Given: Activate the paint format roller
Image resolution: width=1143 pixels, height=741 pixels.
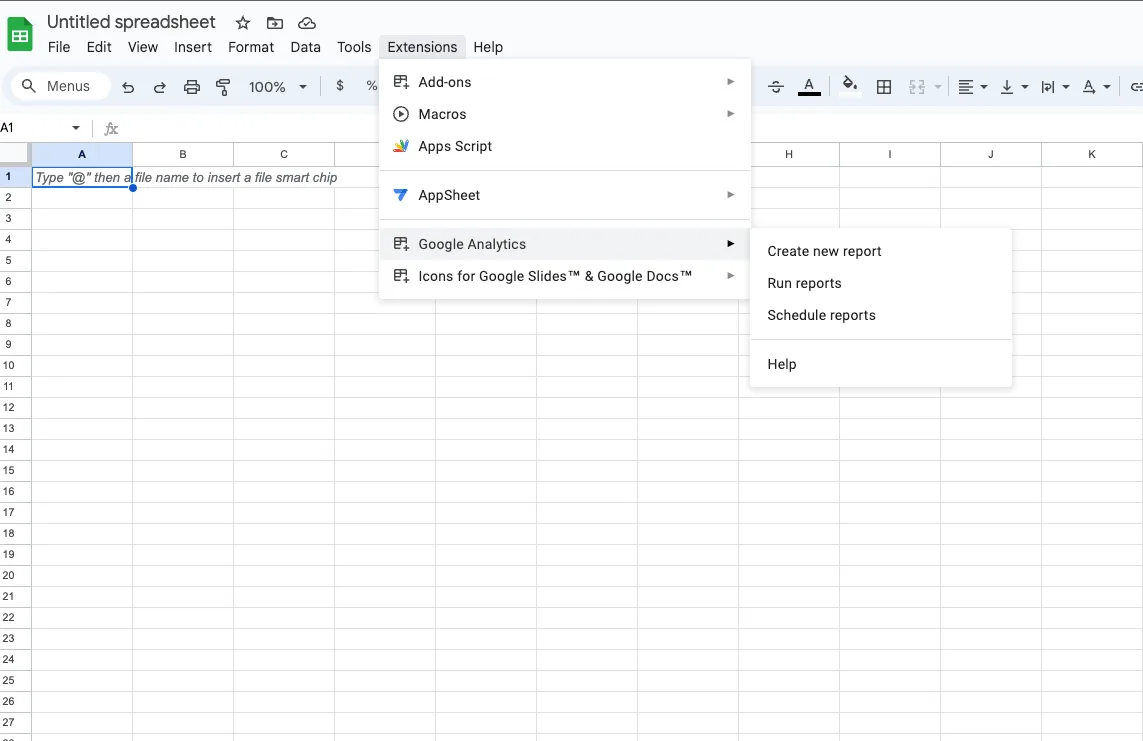Looking at the screenshot, I should click(x=223, y=87).
